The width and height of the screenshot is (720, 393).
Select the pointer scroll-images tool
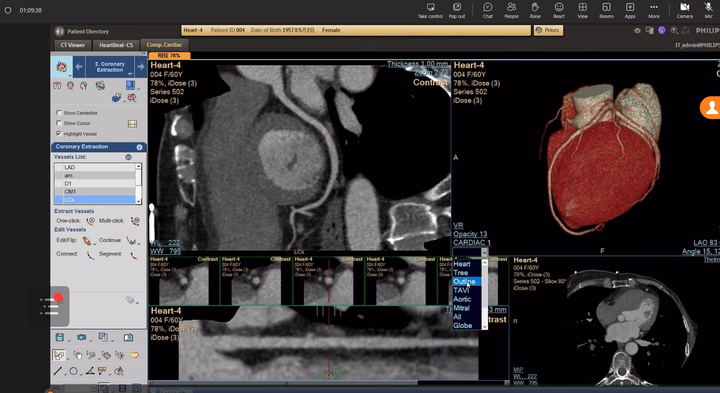click(59, 355)
